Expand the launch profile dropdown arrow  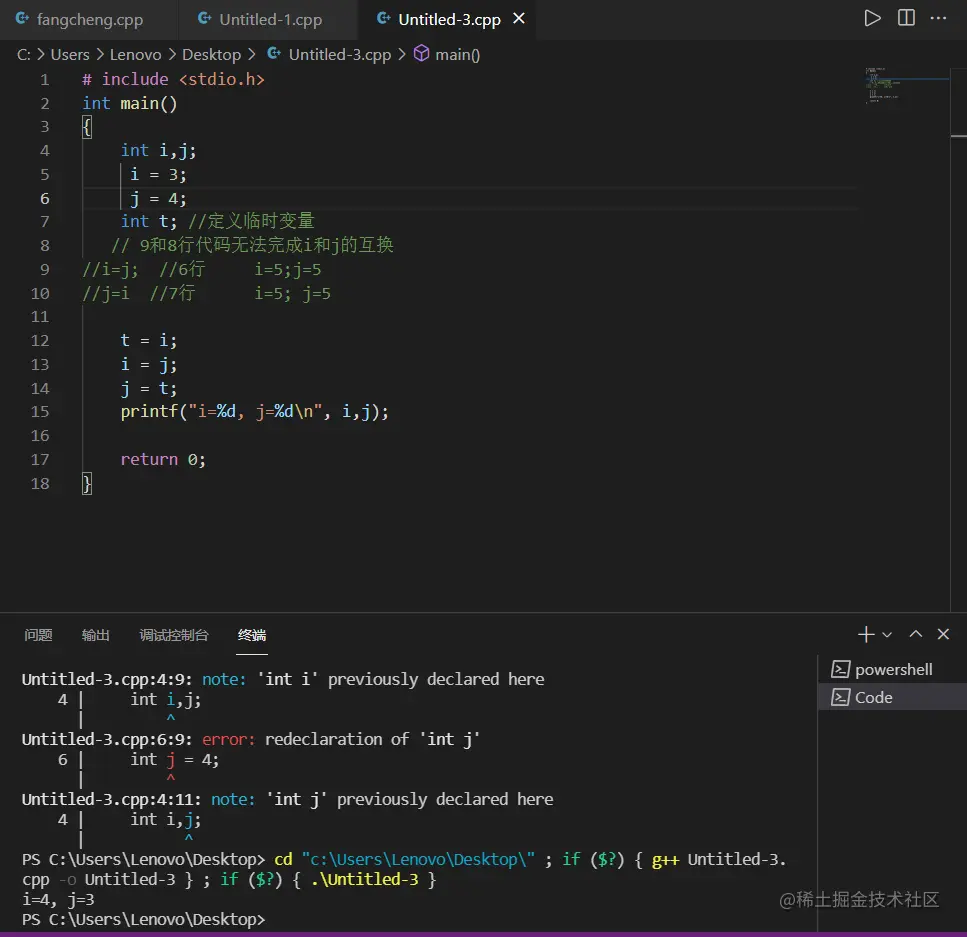click(887, 635)
